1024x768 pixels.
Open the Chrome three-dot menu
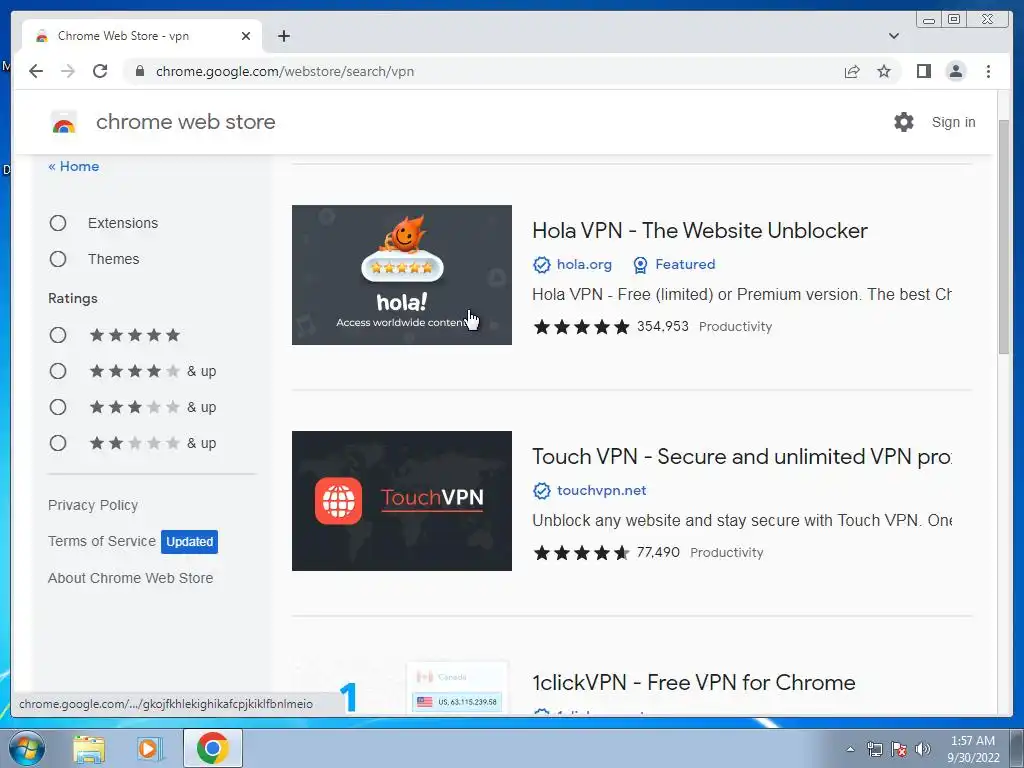(988, 71)
